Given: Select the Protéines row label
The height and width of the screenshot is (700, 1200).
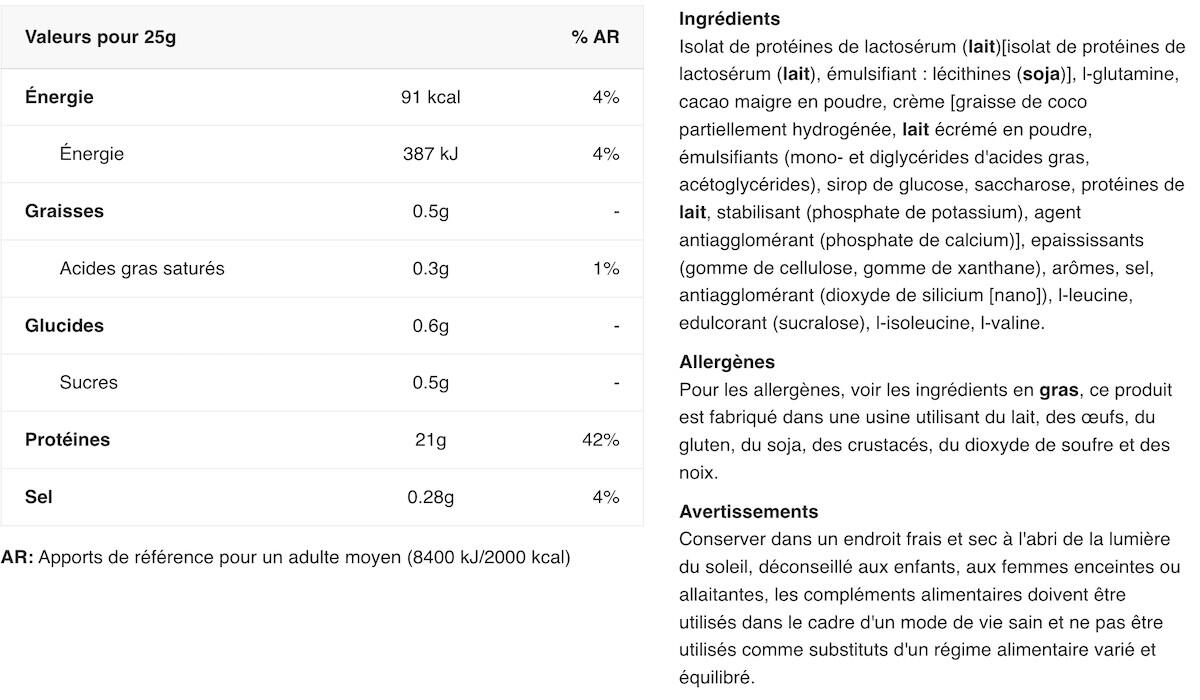Looking at the screenshot, I should coord(67,439).
